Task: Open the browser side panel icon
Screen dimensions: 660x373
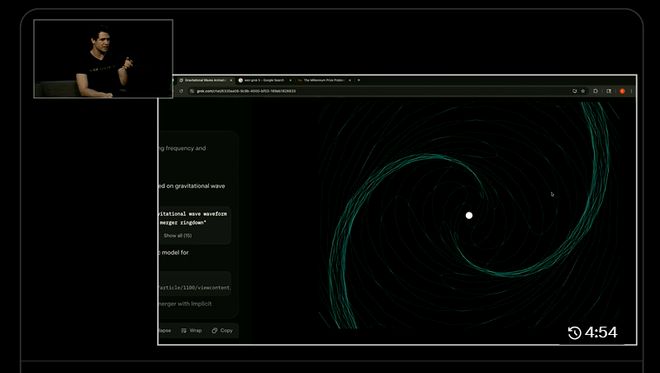Action: (609, 91)
